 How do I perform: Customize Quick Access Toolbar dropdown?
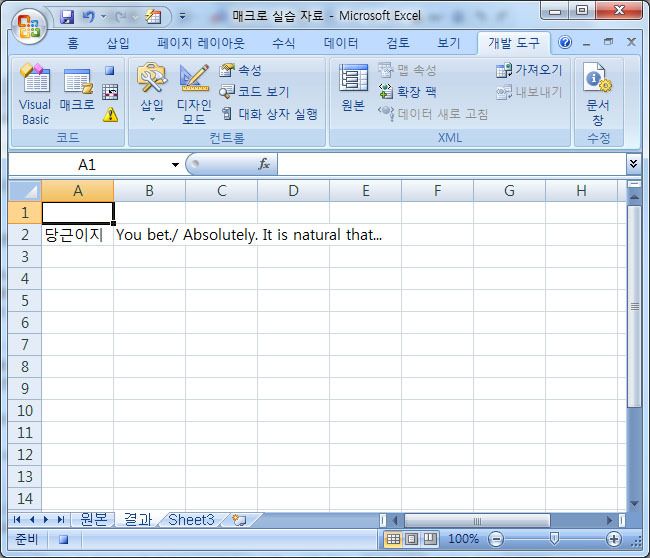pyautogui.click(x=182, y=17)
